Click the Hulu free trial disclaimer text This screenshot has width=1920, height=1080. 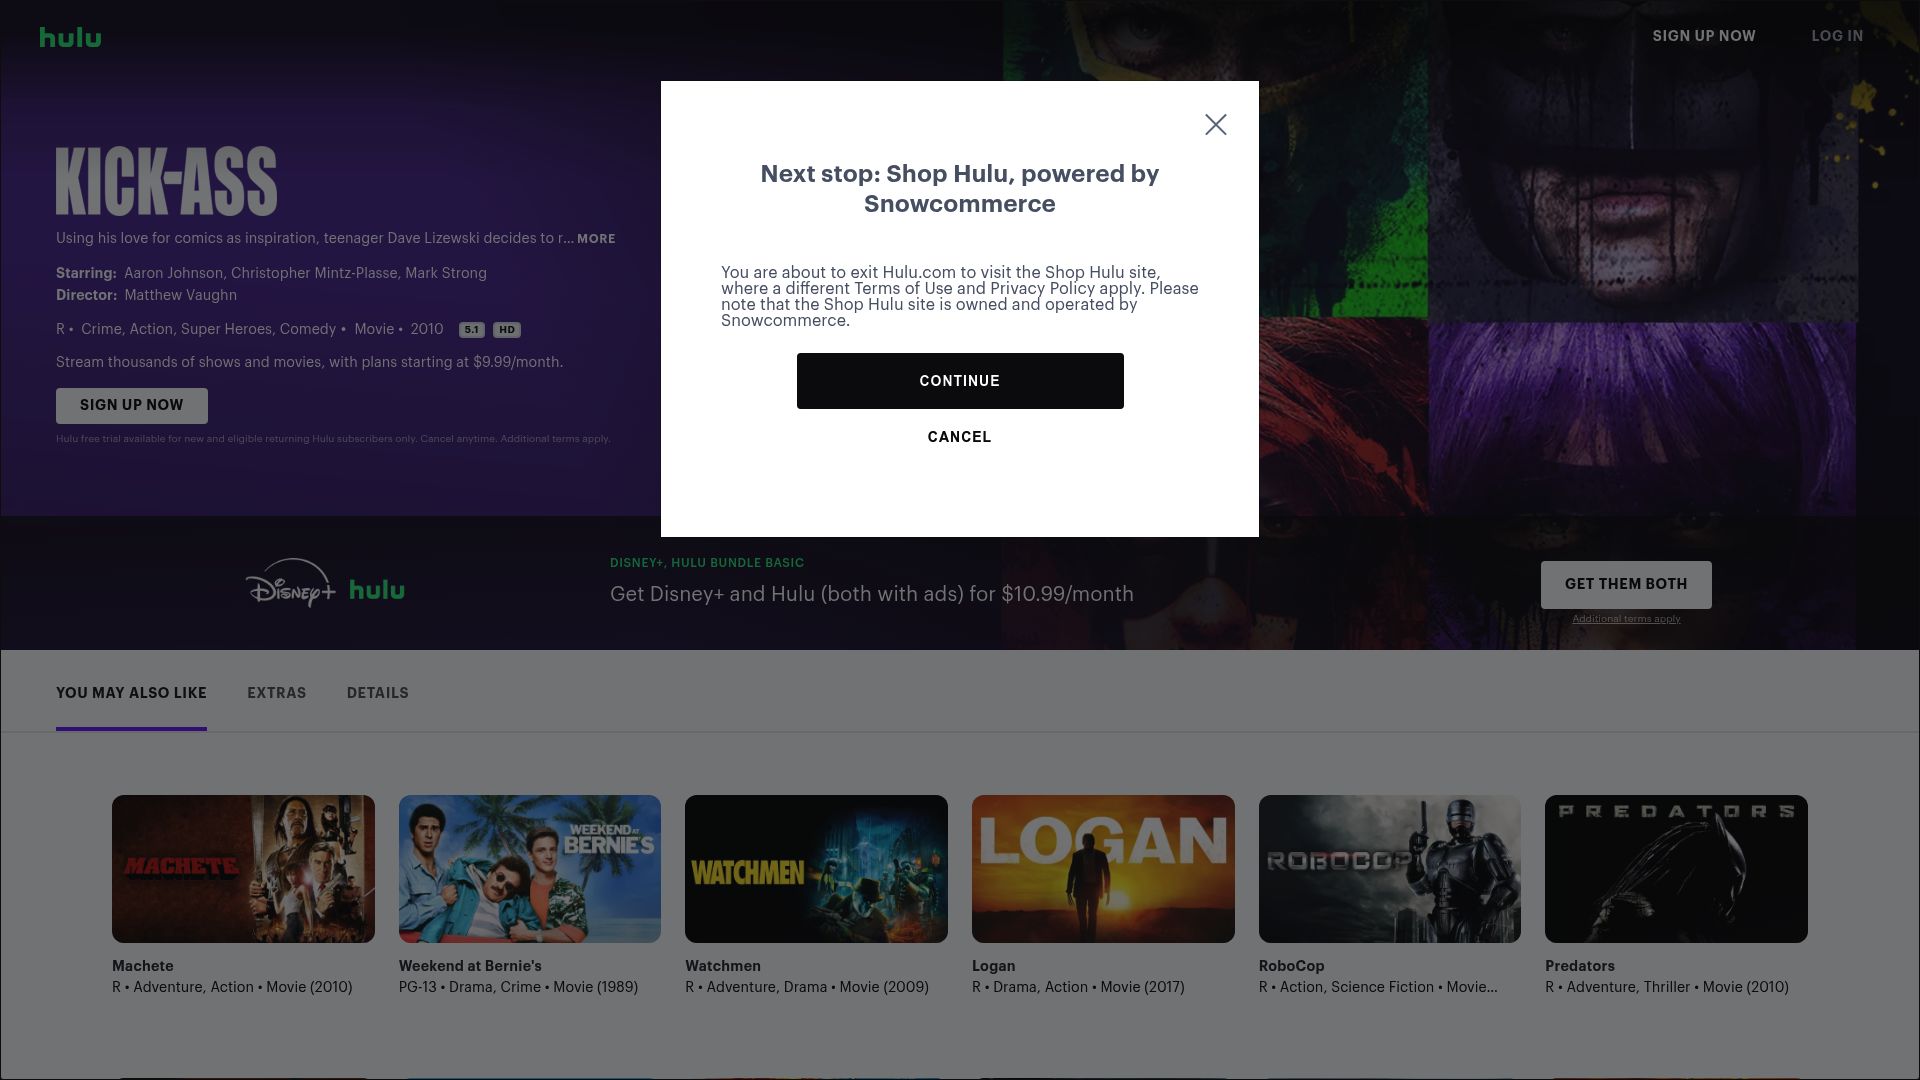[333, 439]
